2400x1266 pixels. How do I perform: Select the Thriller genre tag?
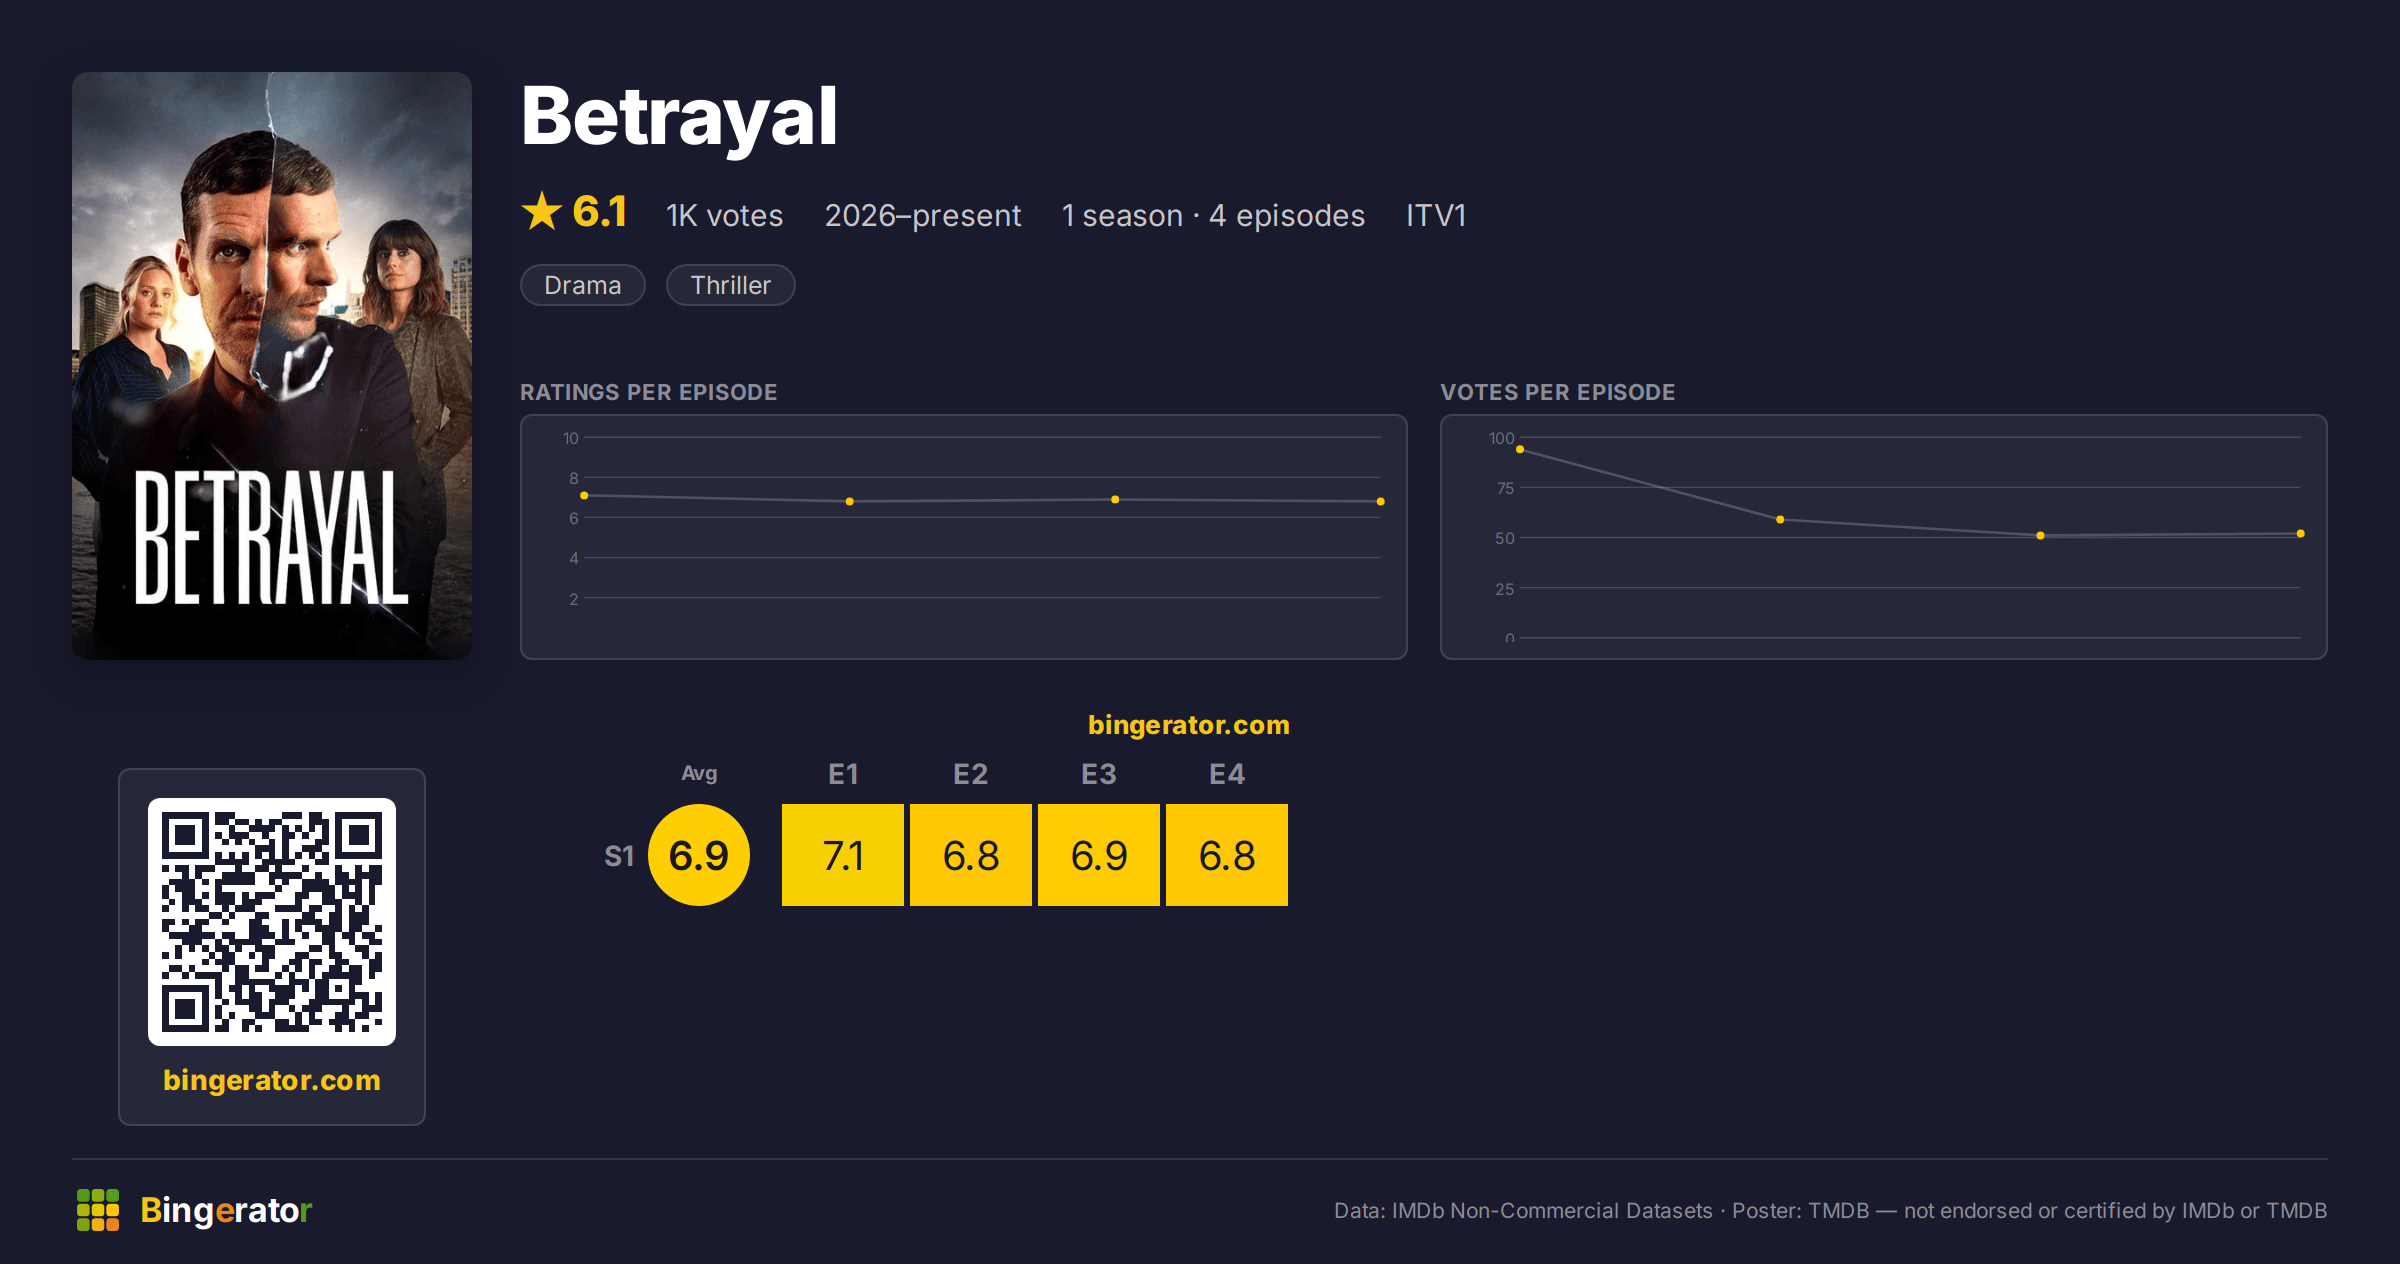(x=731, y=286)
